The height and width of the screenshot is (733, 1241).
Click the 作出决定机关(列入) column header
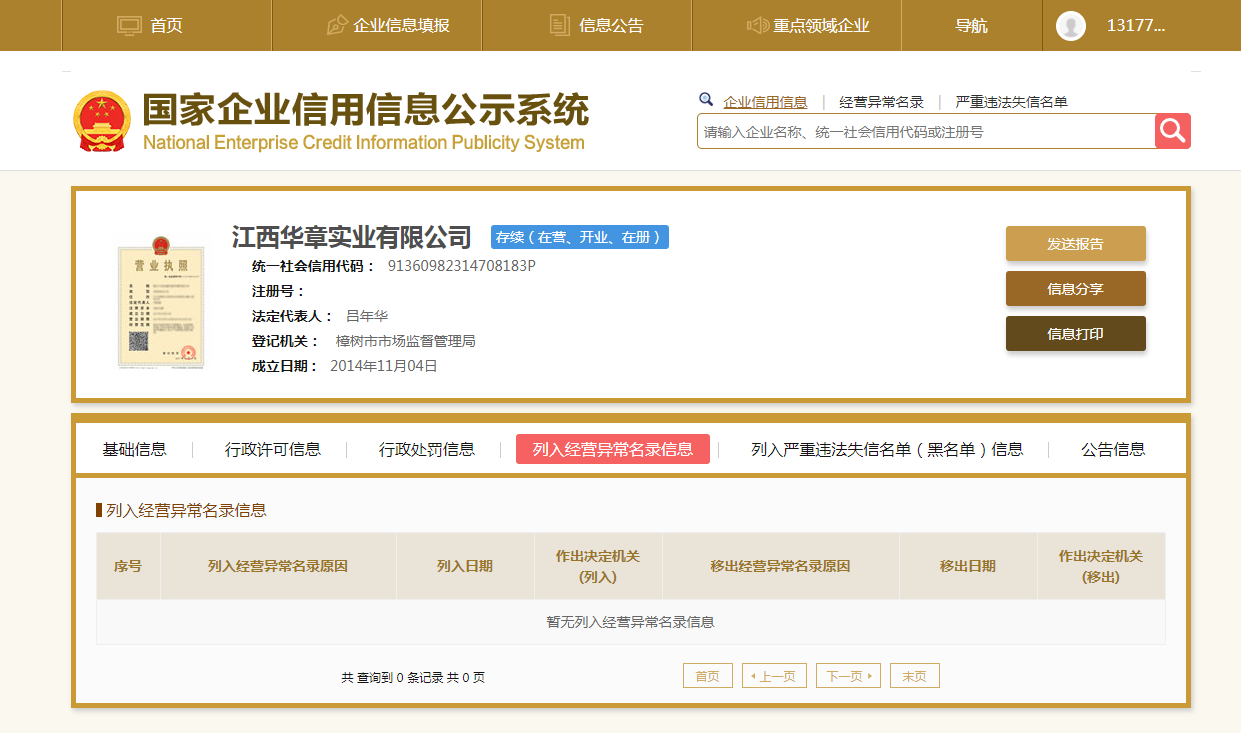[x=598, y=566]
